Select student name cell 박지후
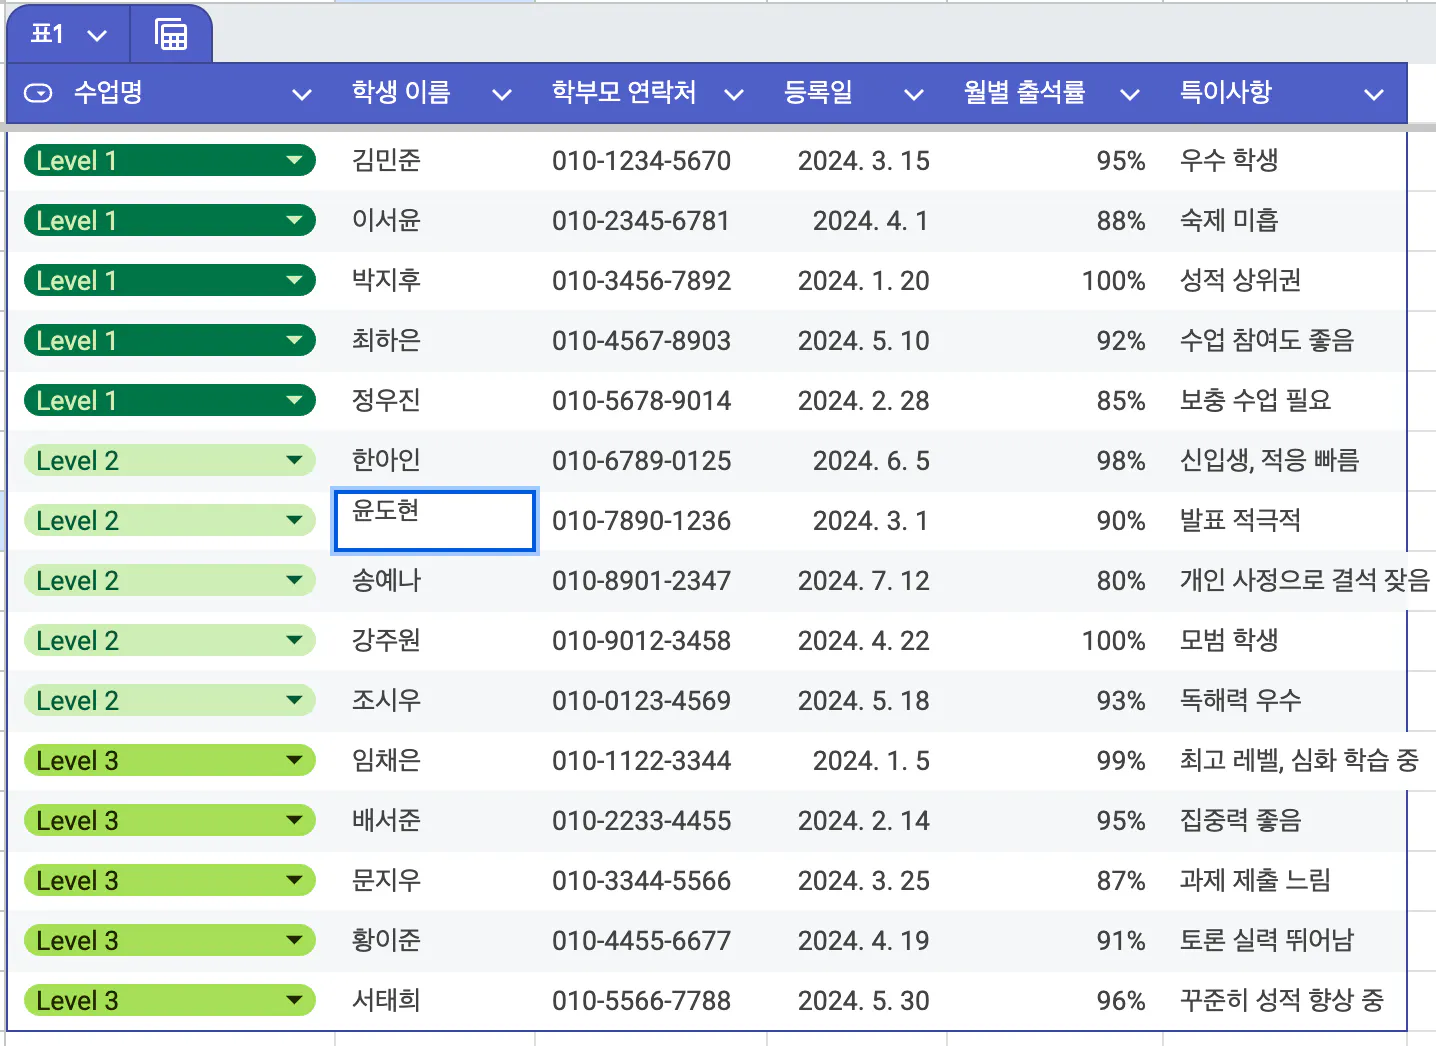Screen dimensions: 1436x1046 435,280
